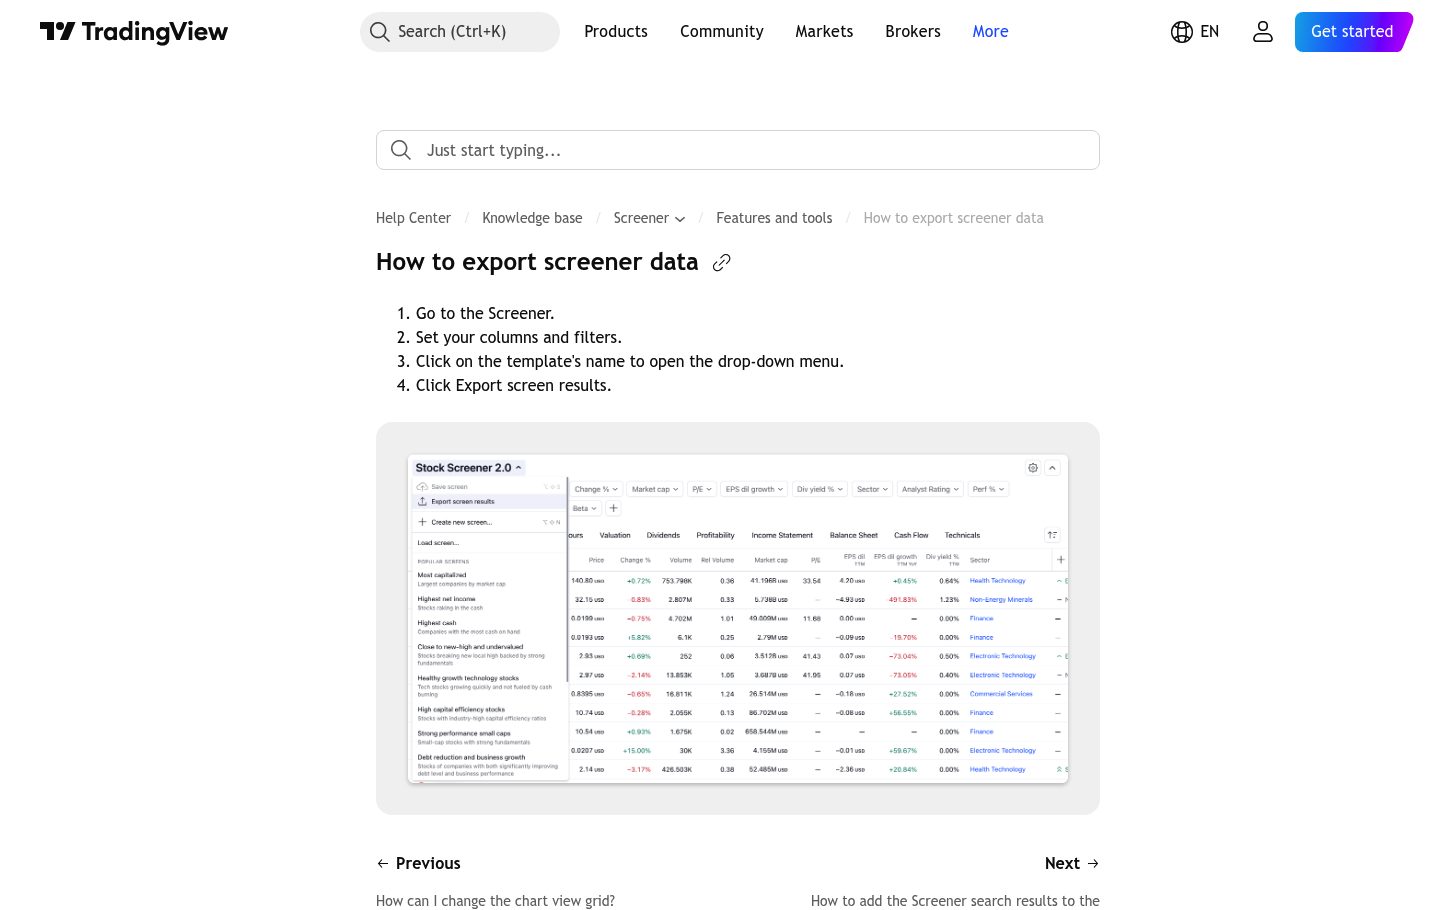Click the step about the template's name drop-down

pos(630,361)
